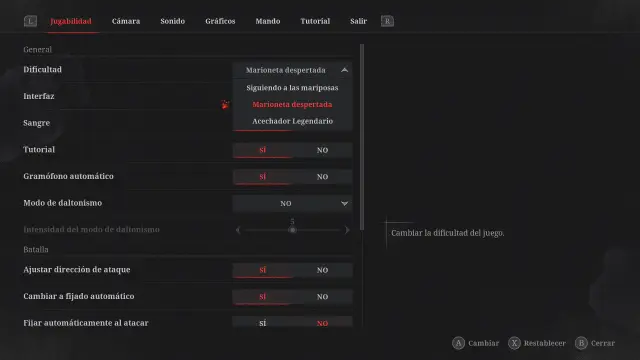This screenshot has height=360, width=640.
Task: Select the Interfaz setting row label
Action: click(x=39, y=96)
